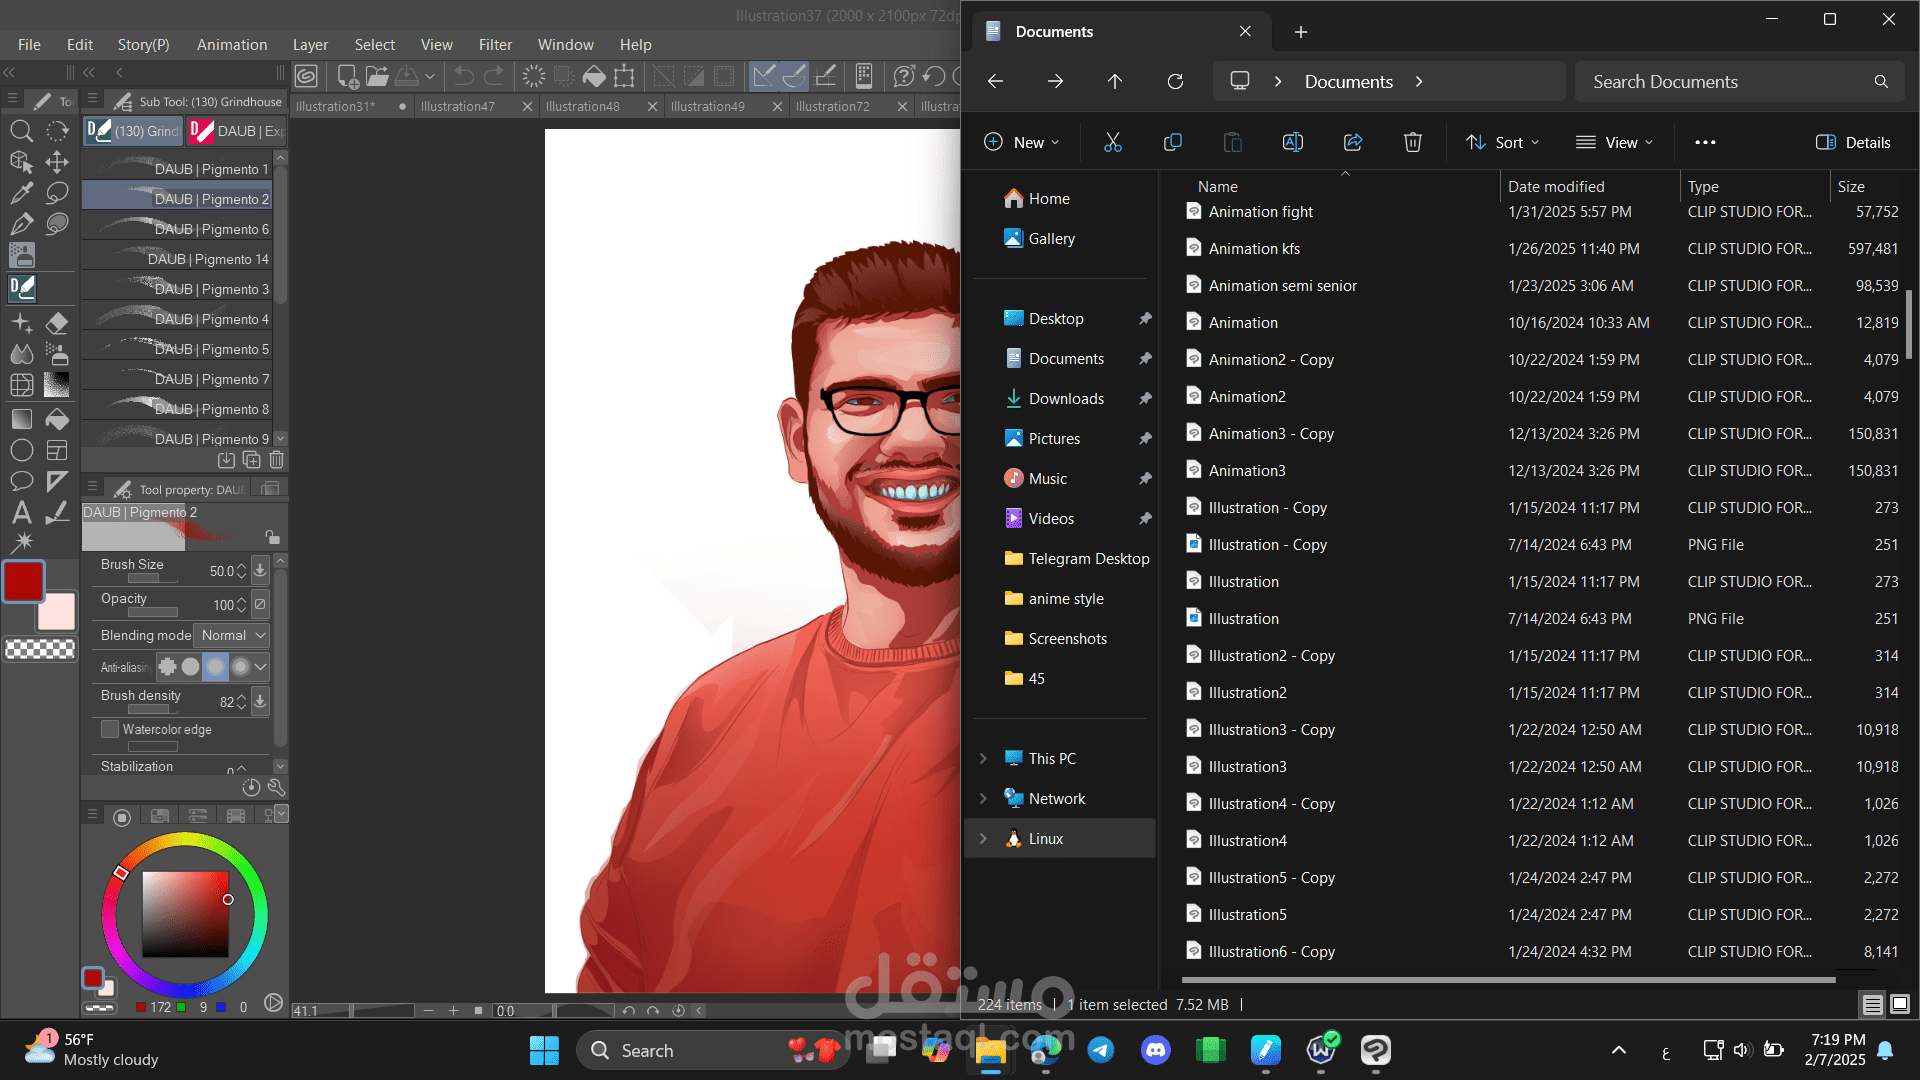The width and height of the screenshot is (1920, 1080).
Task: Click the Zoom magnifier tool
Action: tap(21, 131)
